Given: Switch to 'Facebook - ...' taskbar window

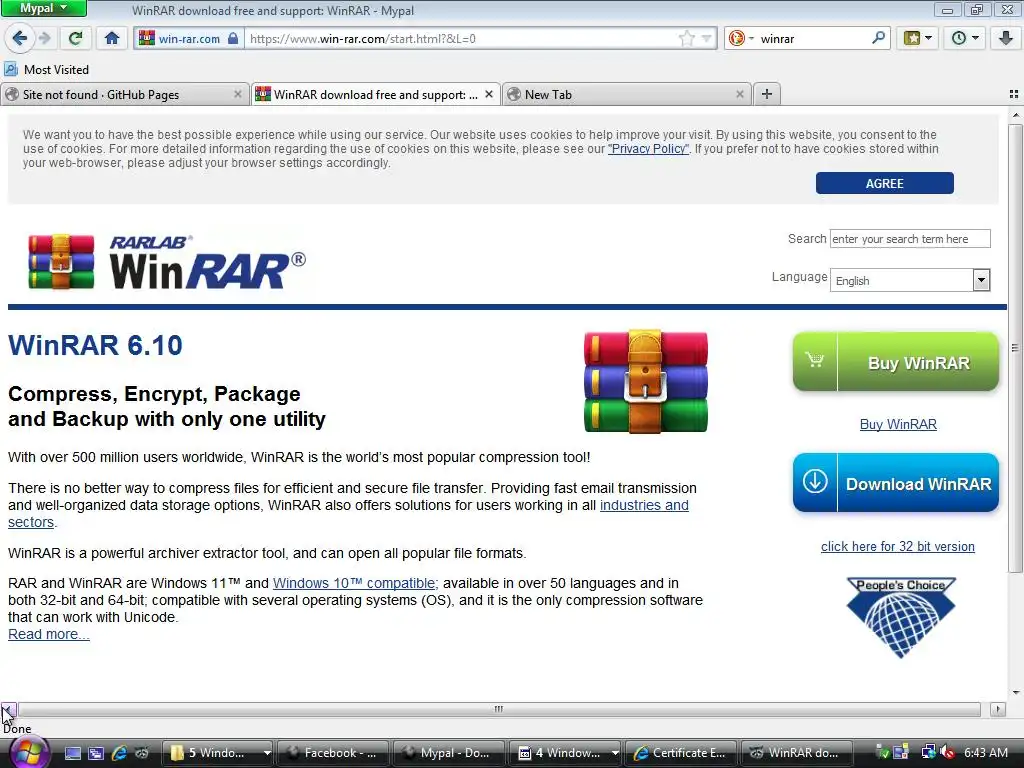Looking at the screenshot, I should (x=332, y=753).
